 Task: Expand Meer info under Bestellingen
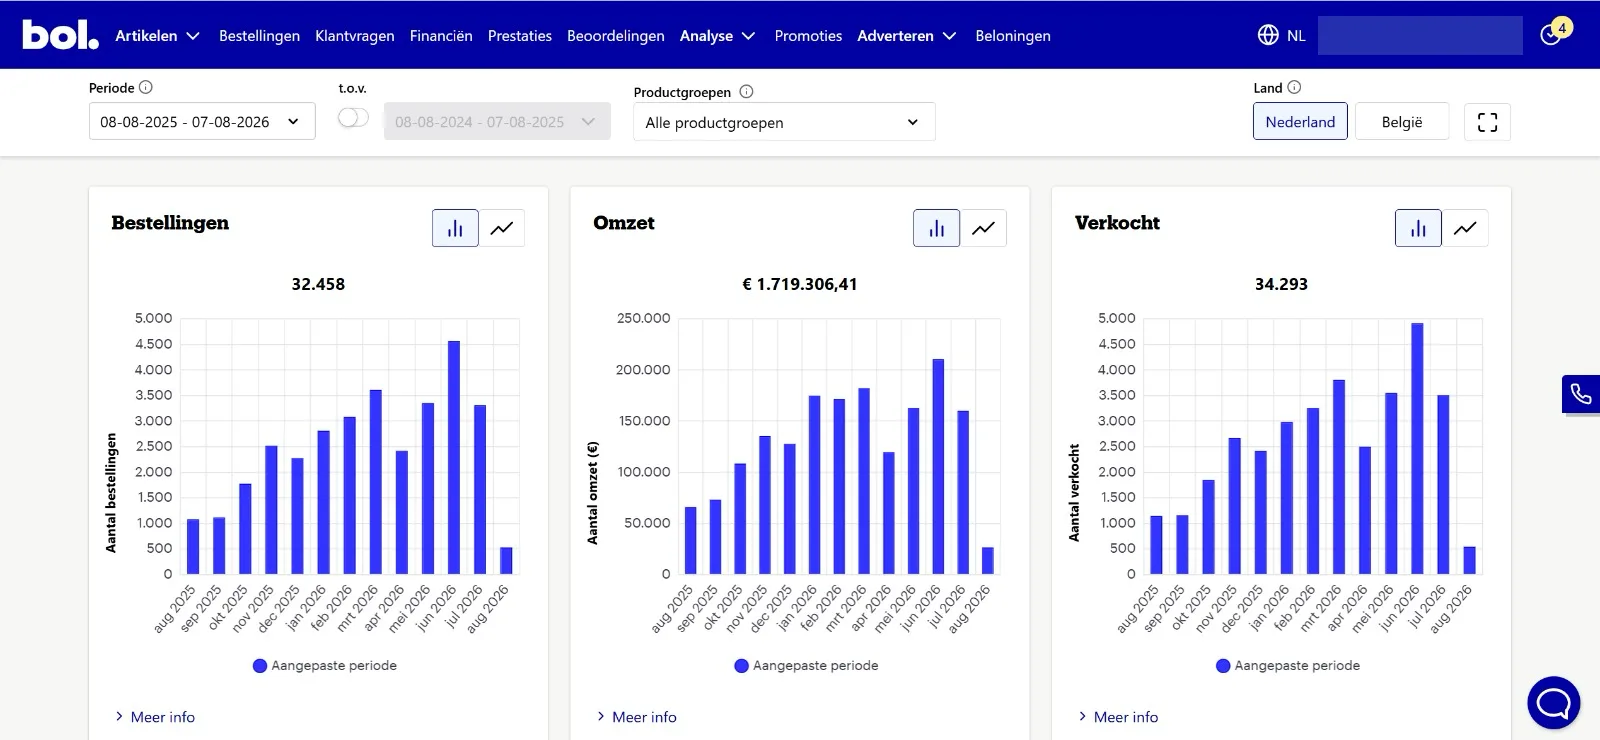[x=155, y=717]
